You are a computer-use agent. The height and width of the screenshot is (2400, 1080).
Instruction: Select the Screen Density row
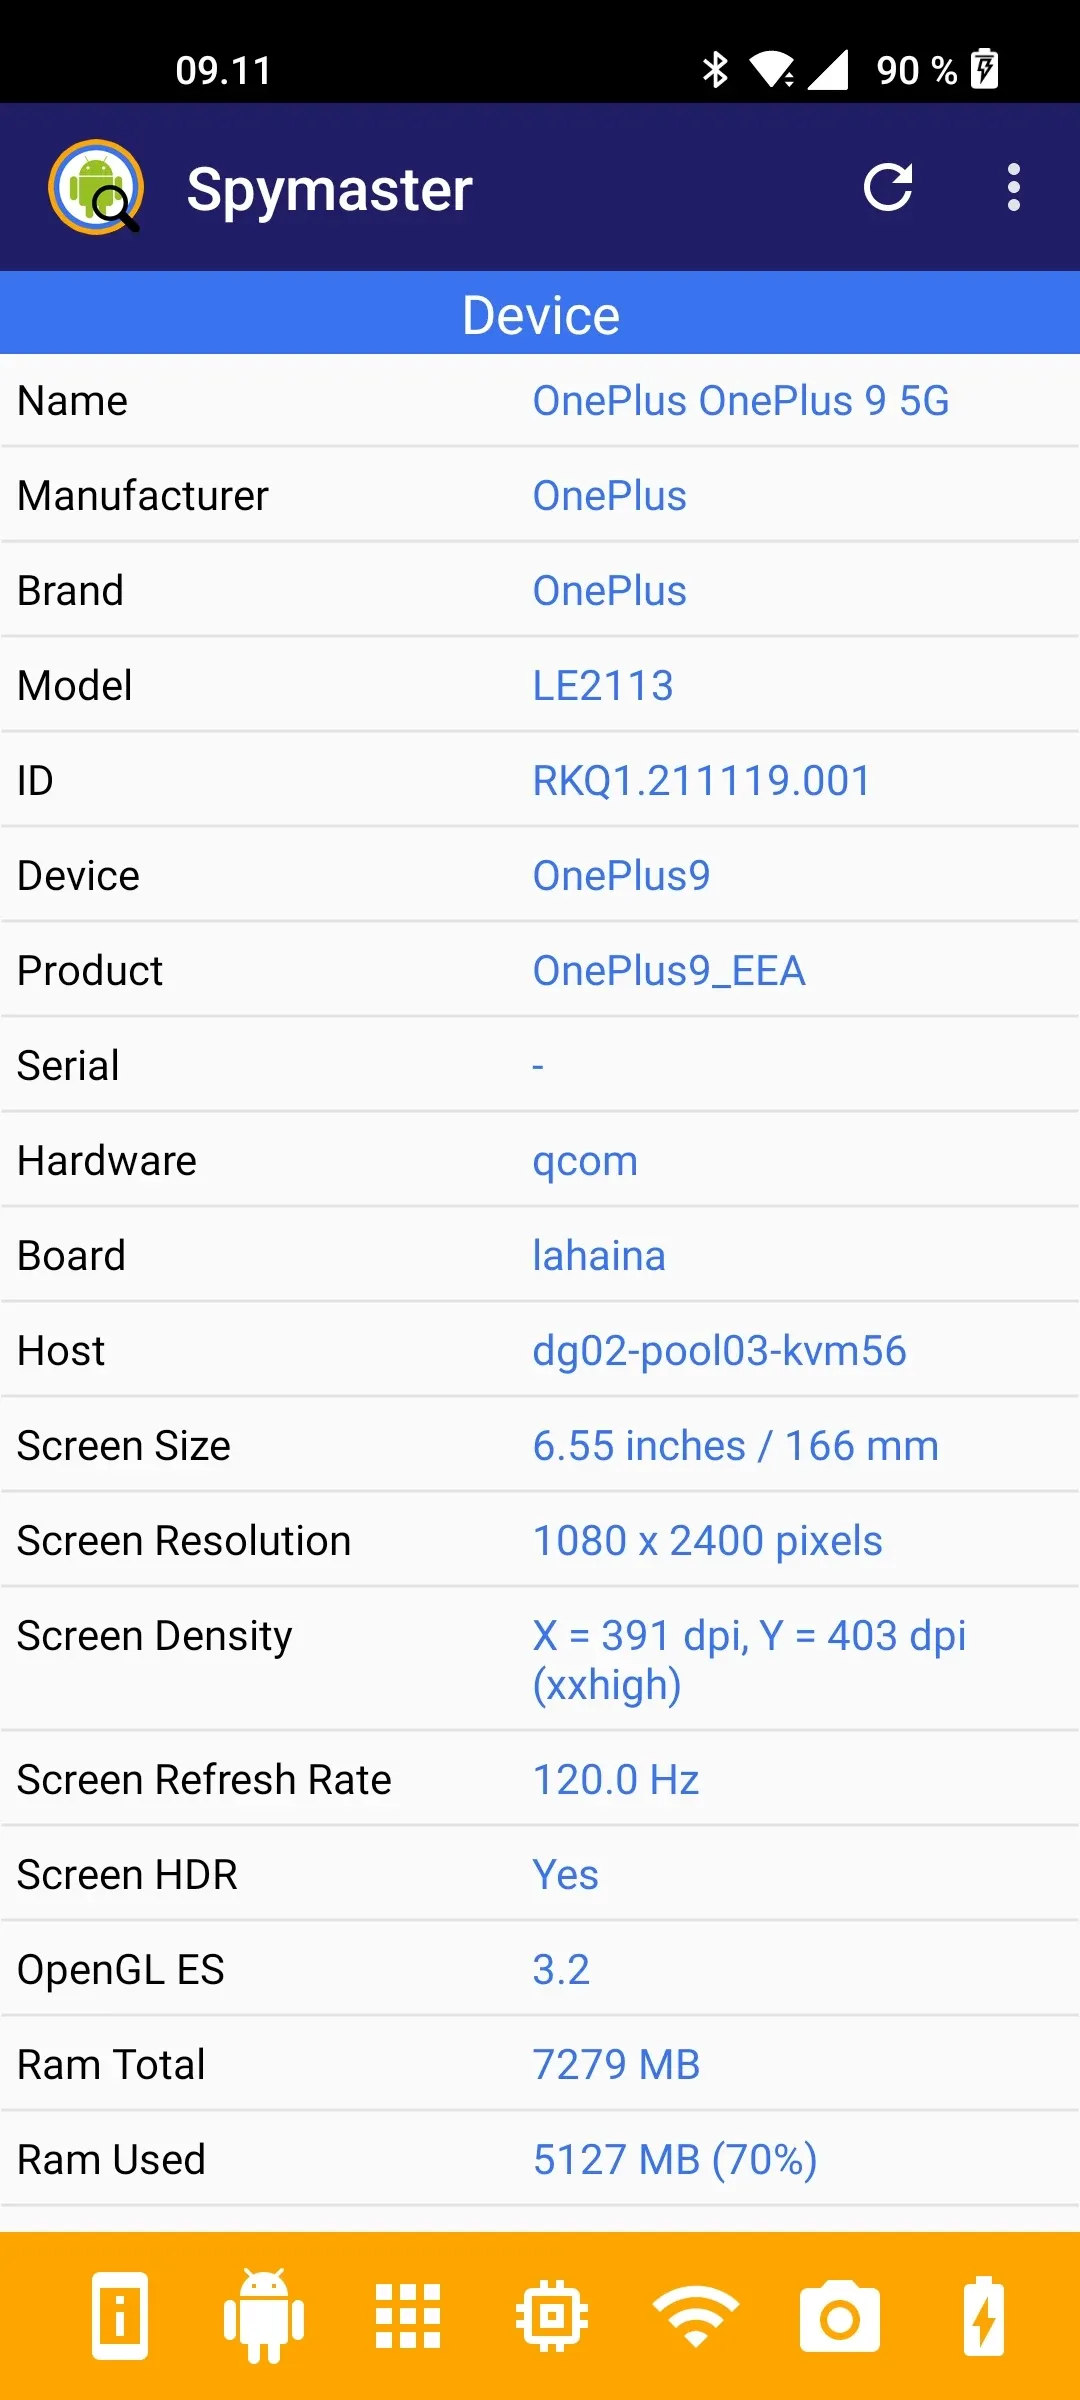pyautogui.click(x=540, y=1659)
